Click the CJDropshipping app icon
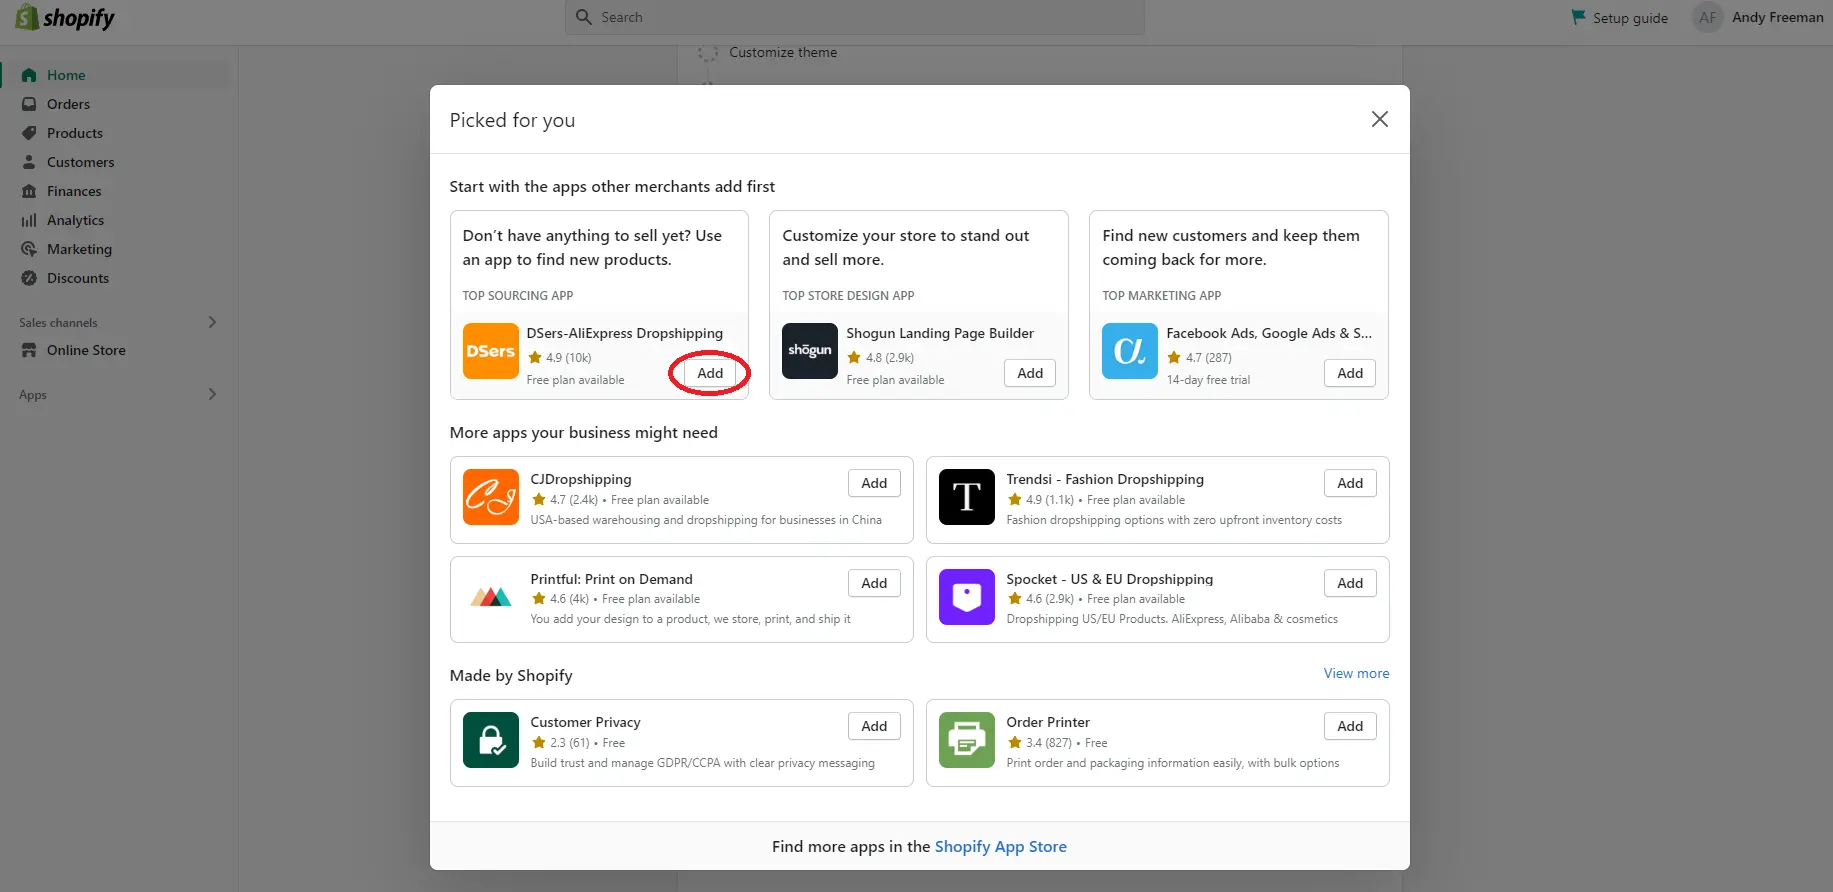Screen dimensions: 1833x892 point(490,497)
